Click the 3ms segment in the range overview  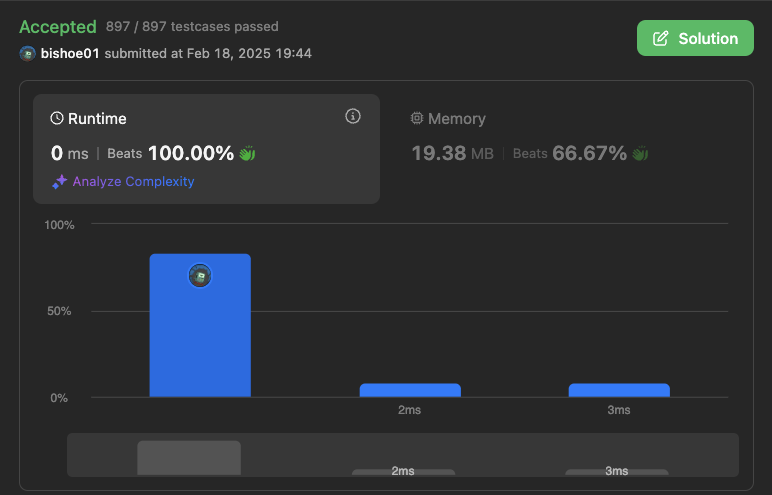616,472
